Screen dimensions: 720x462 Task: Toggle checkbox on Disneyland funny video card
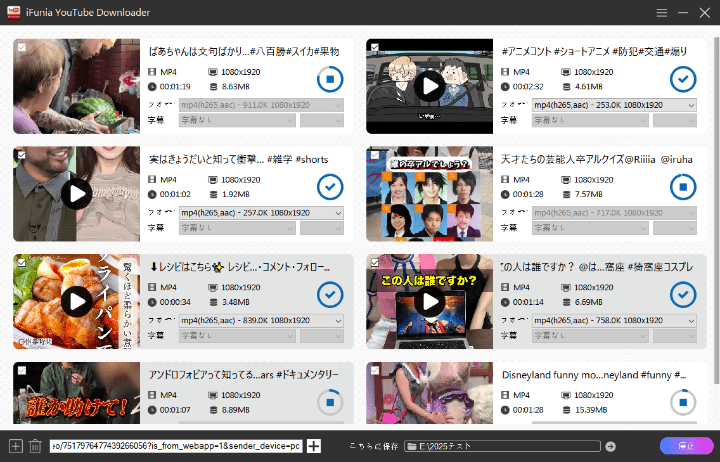375,370
